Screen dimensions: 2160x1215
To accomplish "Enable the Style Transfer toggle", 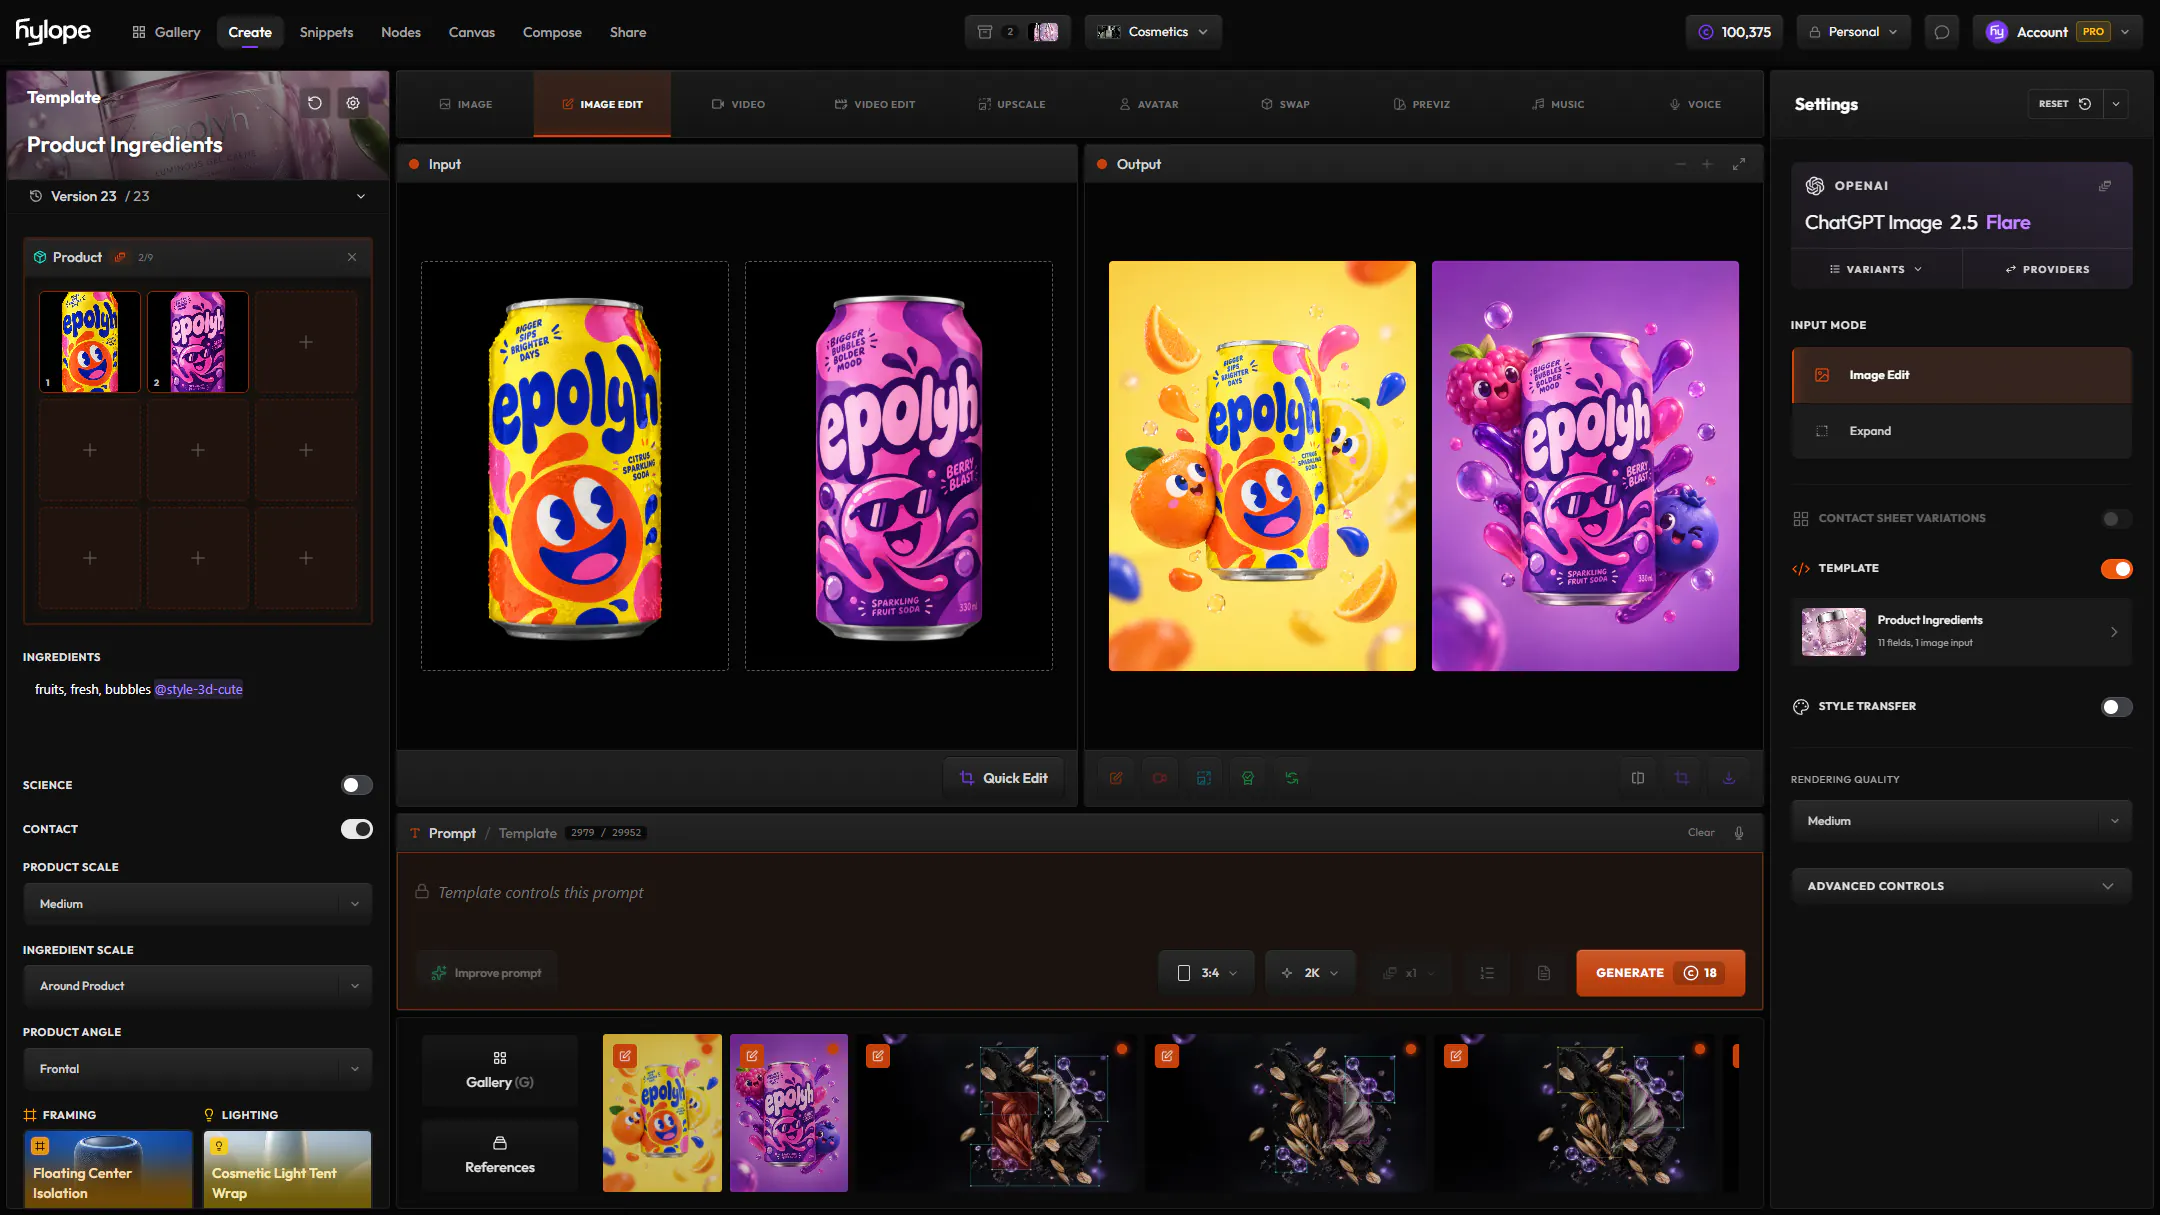I will coord(2116,707).
